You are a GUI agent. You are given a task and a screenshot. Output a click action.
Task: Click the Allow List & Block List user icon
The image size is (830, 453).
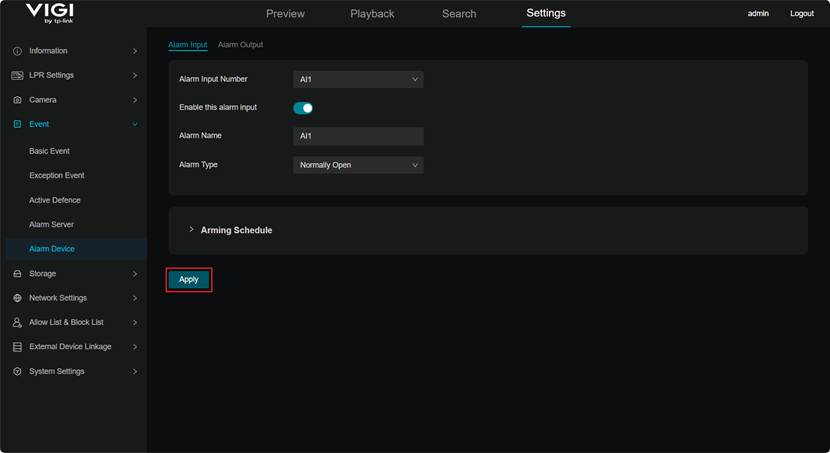[17, 322]
